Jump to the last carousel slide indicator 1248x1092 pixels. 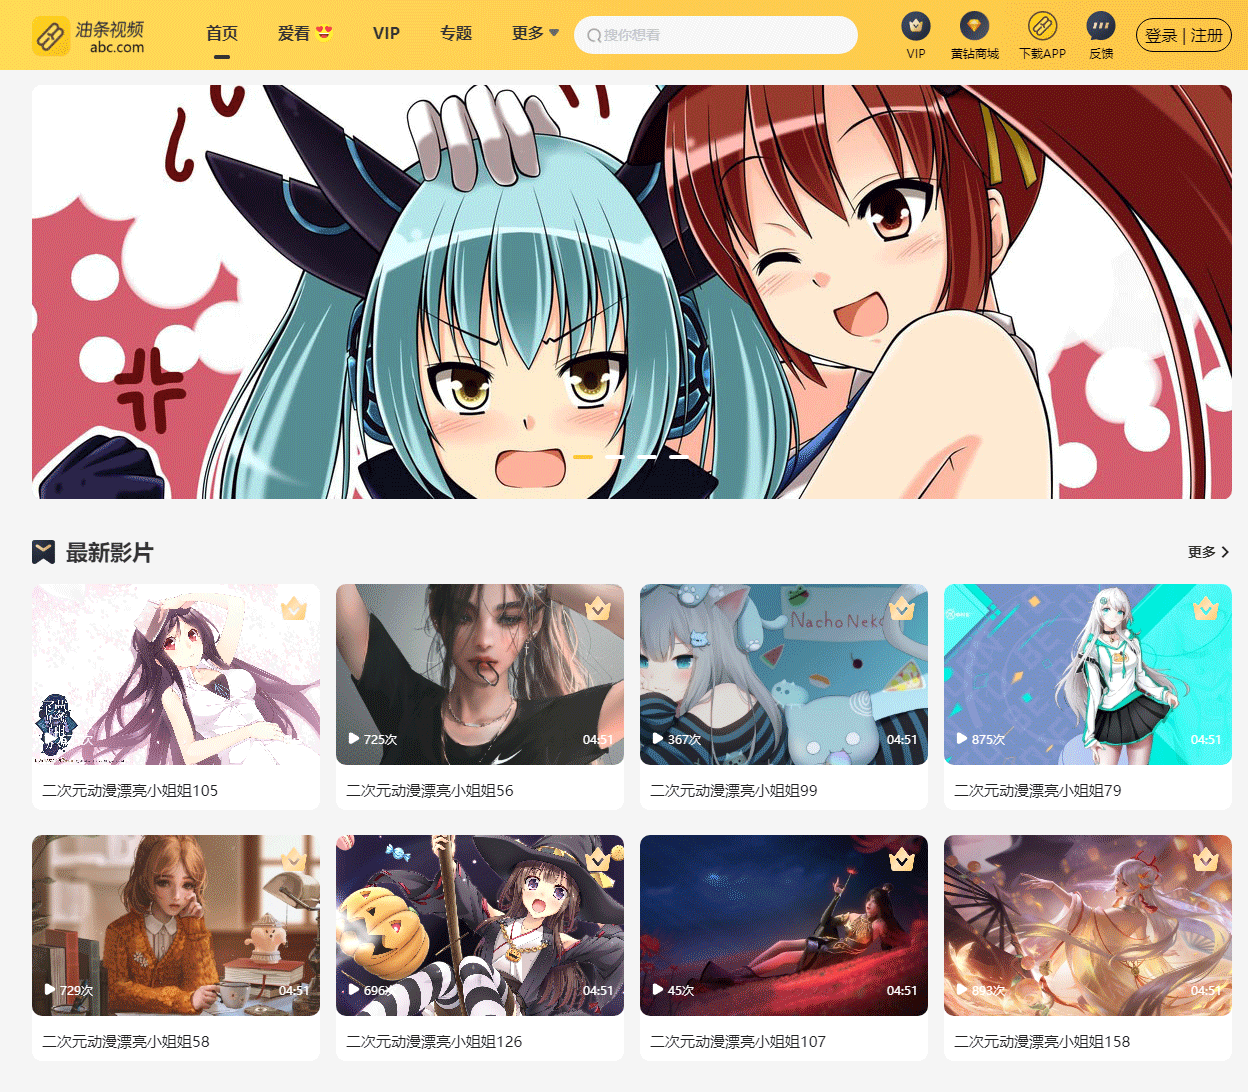click(679, 457)
